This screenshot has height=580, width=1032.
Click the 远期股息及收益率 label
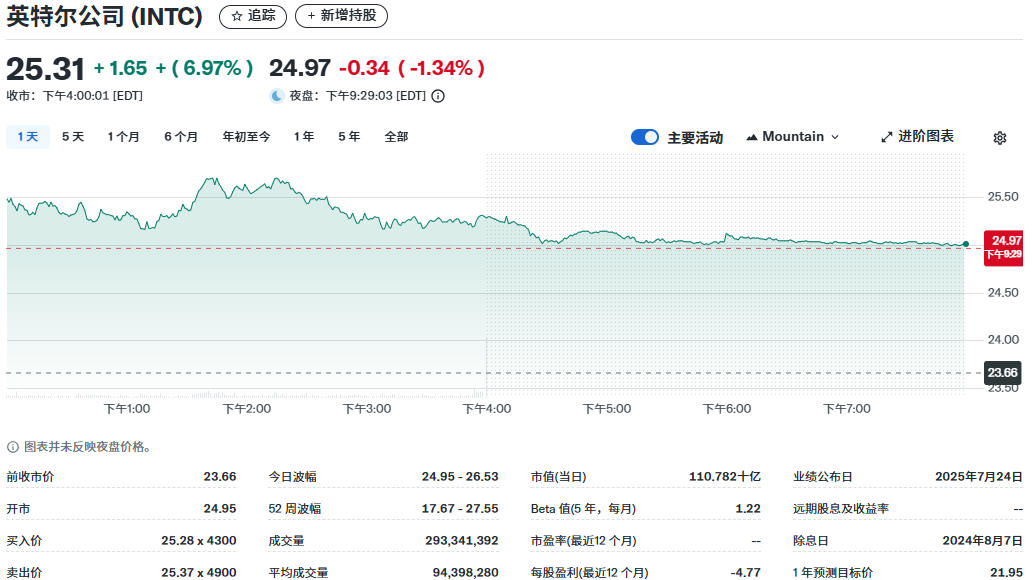pyautogui.click(x=841, y=509)
